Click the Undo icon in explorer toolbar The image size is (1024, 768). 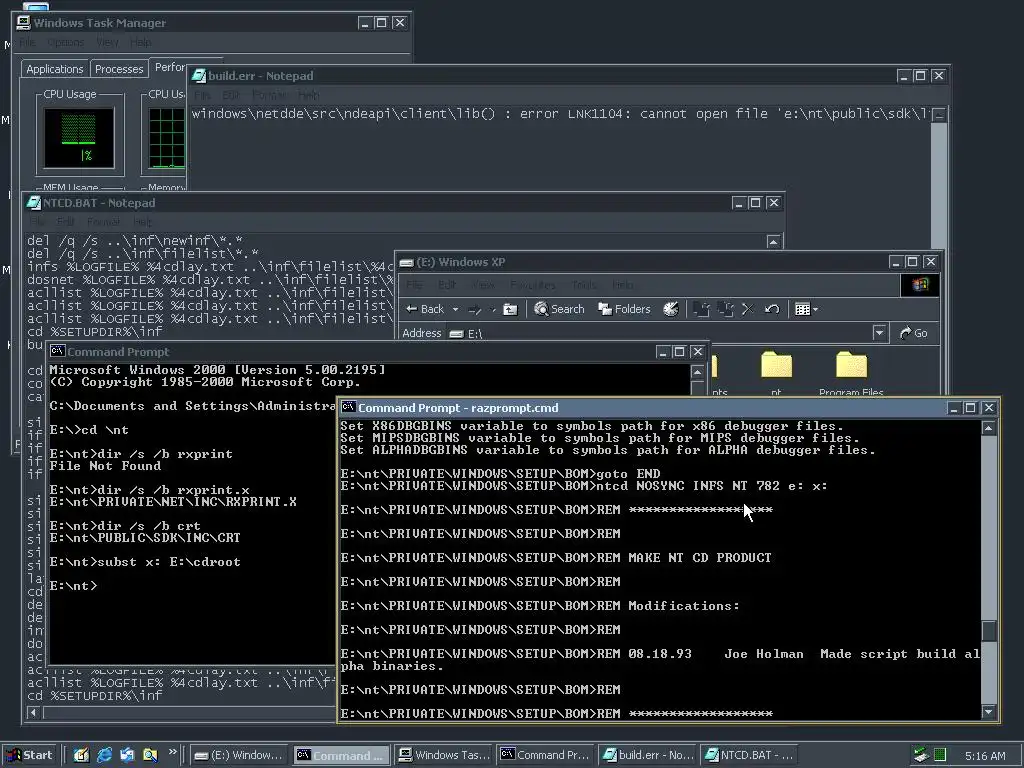coord(772,309)
